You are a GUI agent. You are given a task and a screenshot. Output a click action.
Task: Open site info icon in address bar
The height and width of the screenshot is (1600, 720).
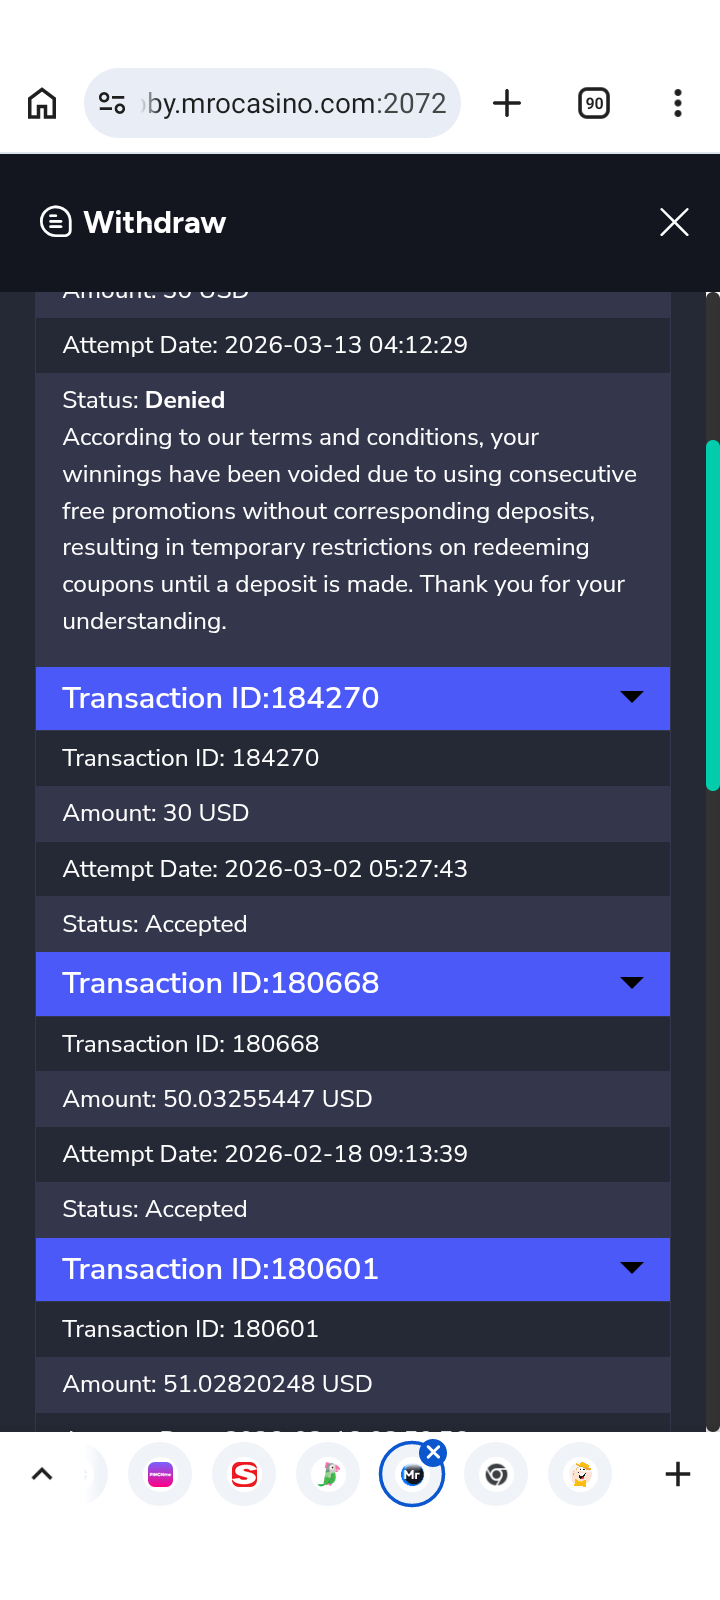pos(112,103)
